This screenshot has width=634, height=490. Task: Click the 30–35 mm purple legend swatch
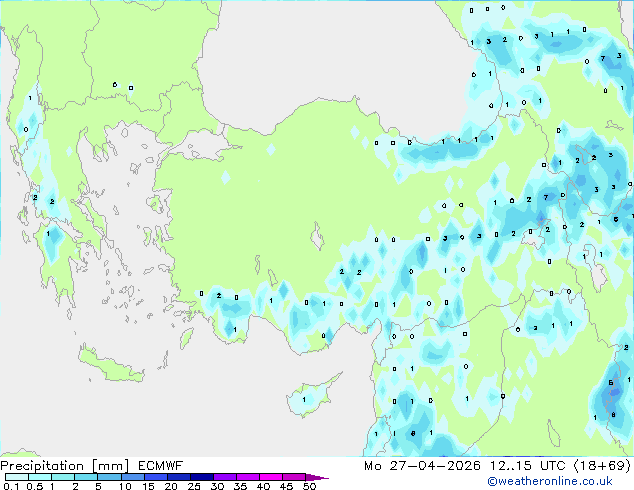(225, 477)
